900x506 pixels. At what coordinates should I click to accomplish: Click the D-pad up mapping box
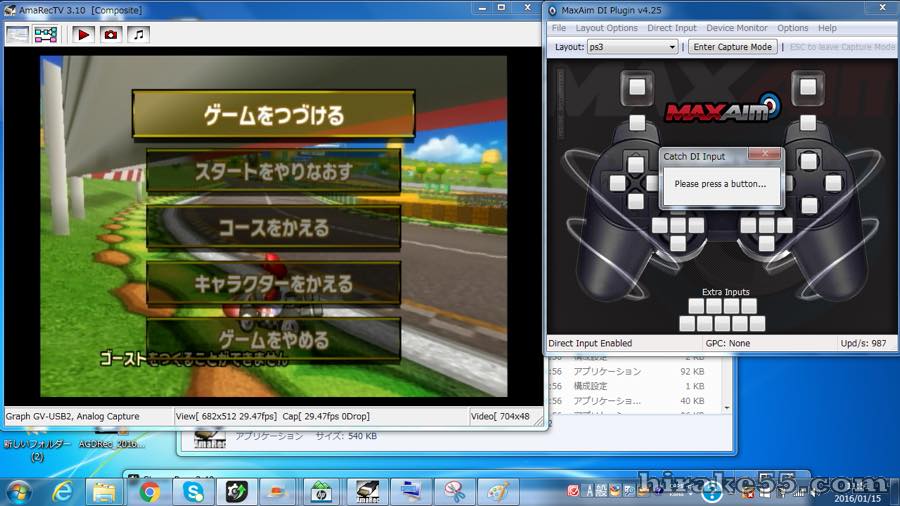[635, 165]
